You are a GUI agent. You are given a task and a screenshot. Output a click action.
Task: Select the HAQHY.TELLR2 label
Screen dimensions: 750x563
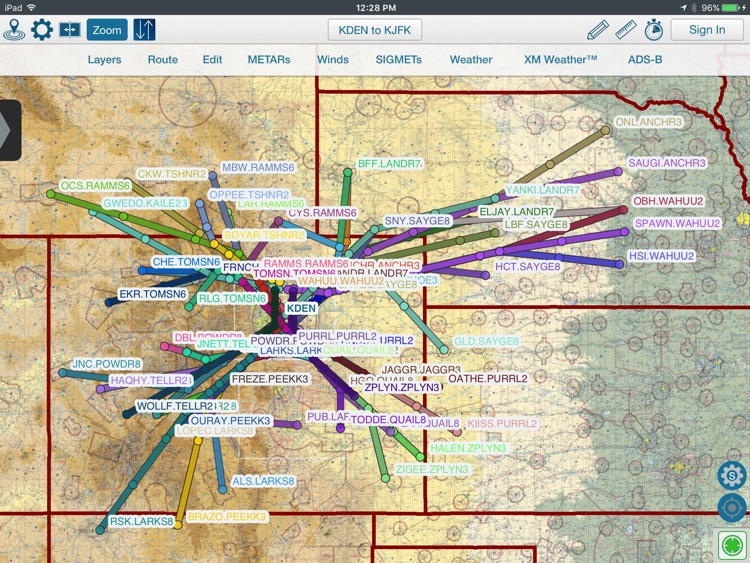click(x=150, y=380)
